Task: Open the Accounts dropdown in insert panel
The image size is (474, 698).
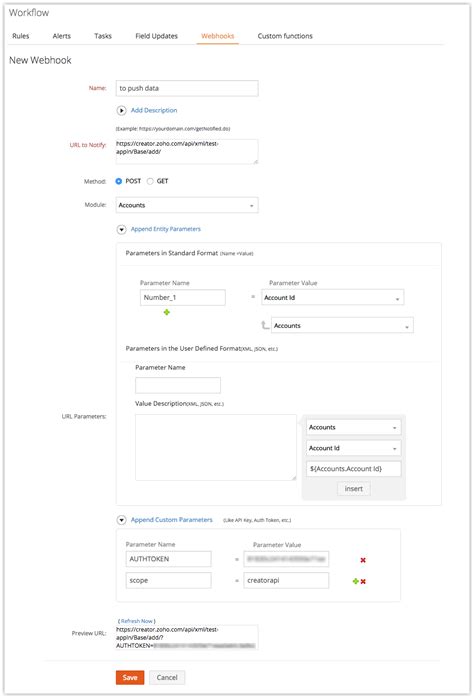Action: coord(353,427)
